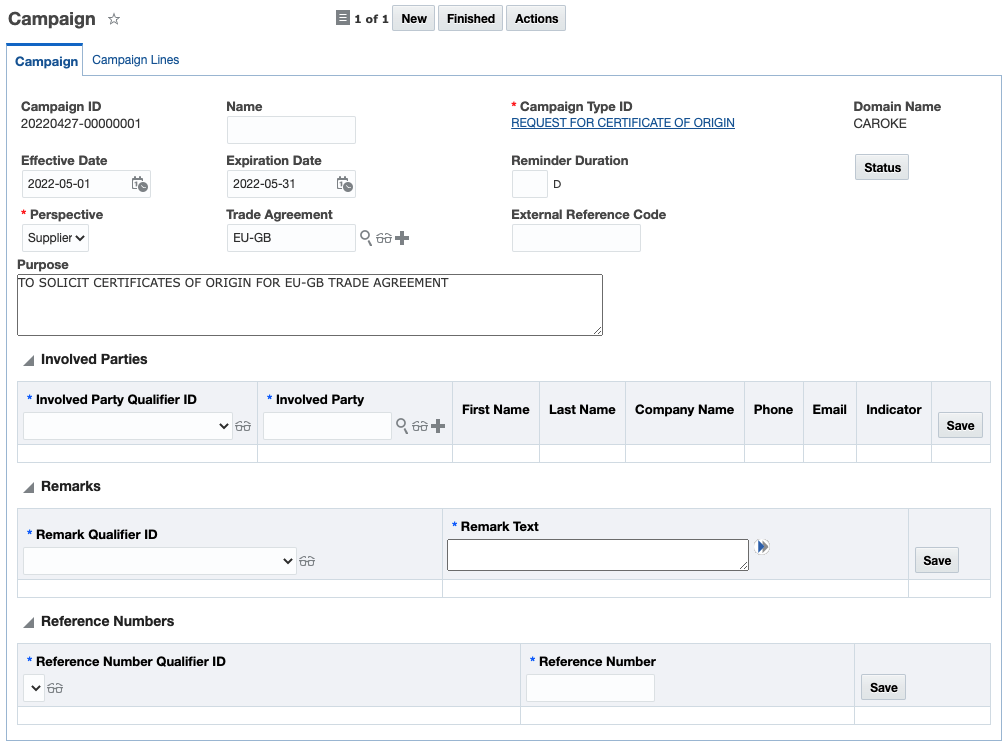Open Involved Party Qualifier ID dropdown
Viewport: 1006px width, 746px height.
pos(127,426)
